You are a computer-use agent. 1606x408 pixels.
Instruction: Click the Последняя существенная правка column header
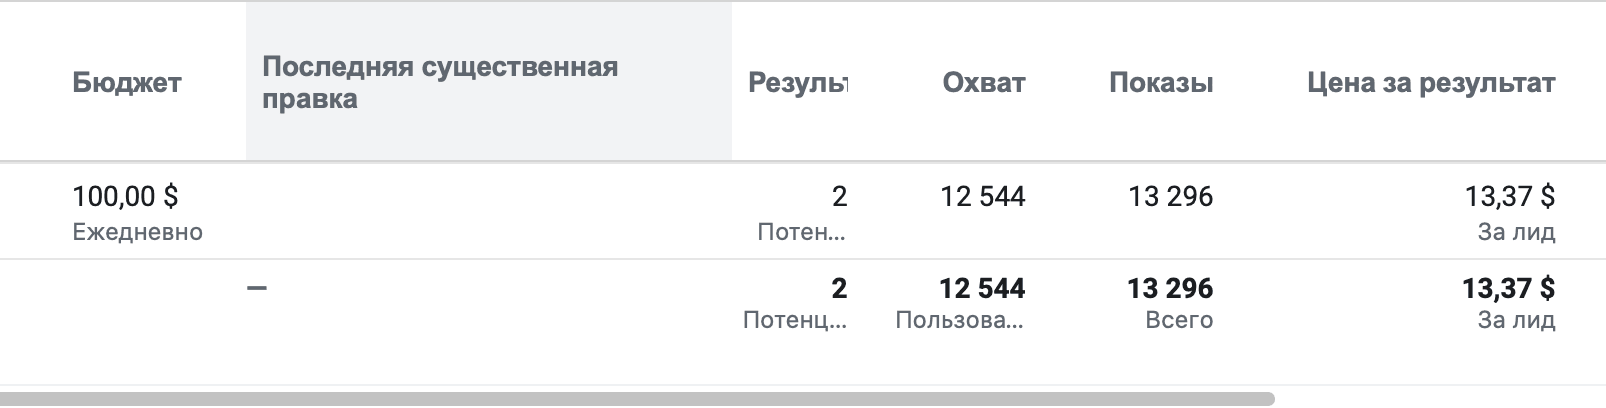440,83
